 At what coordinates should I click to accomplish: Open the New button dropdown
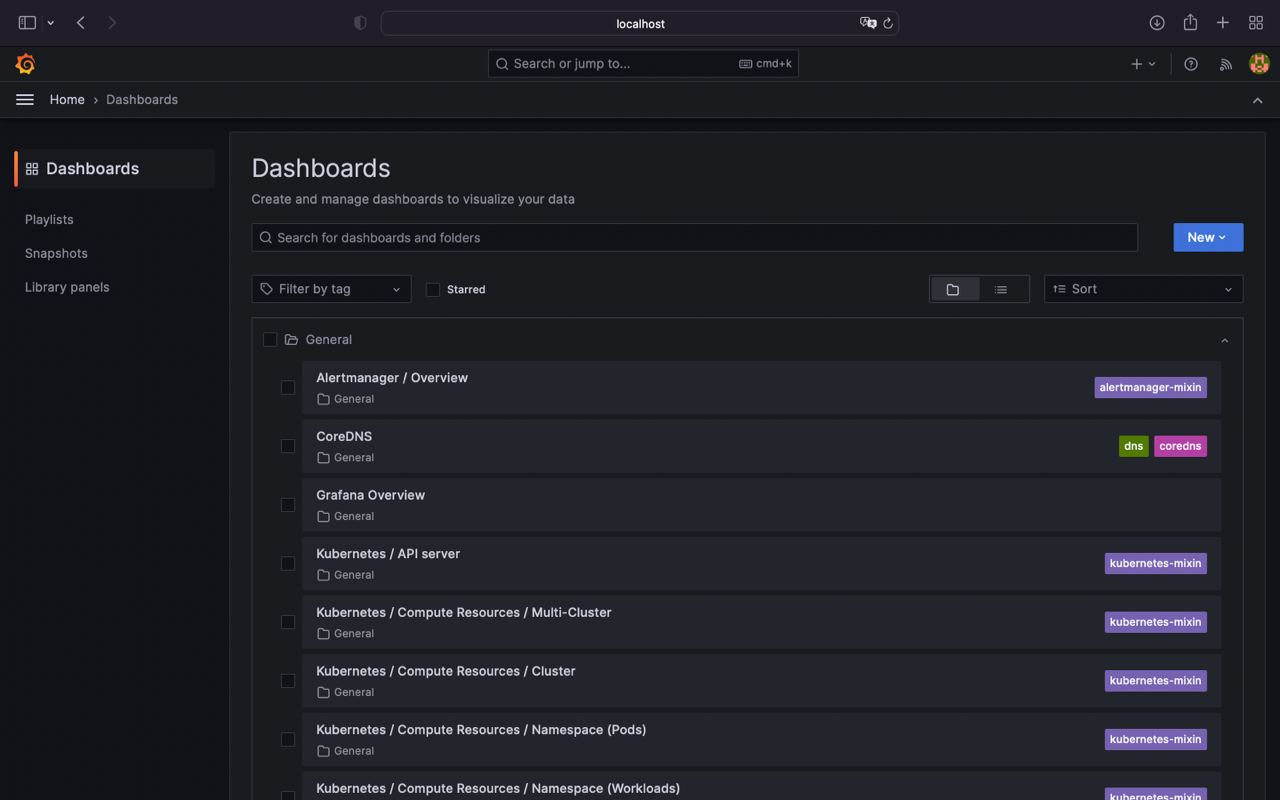(x=1208, y=237)
